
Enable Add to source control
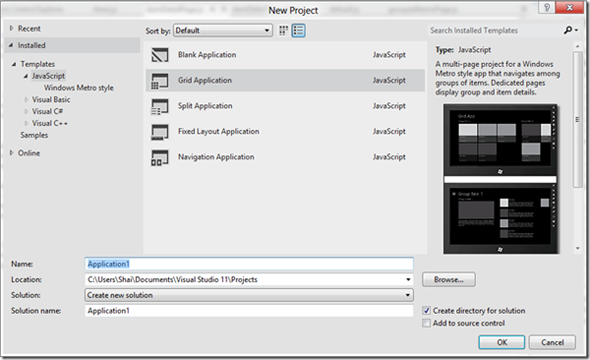pos(426,323)
